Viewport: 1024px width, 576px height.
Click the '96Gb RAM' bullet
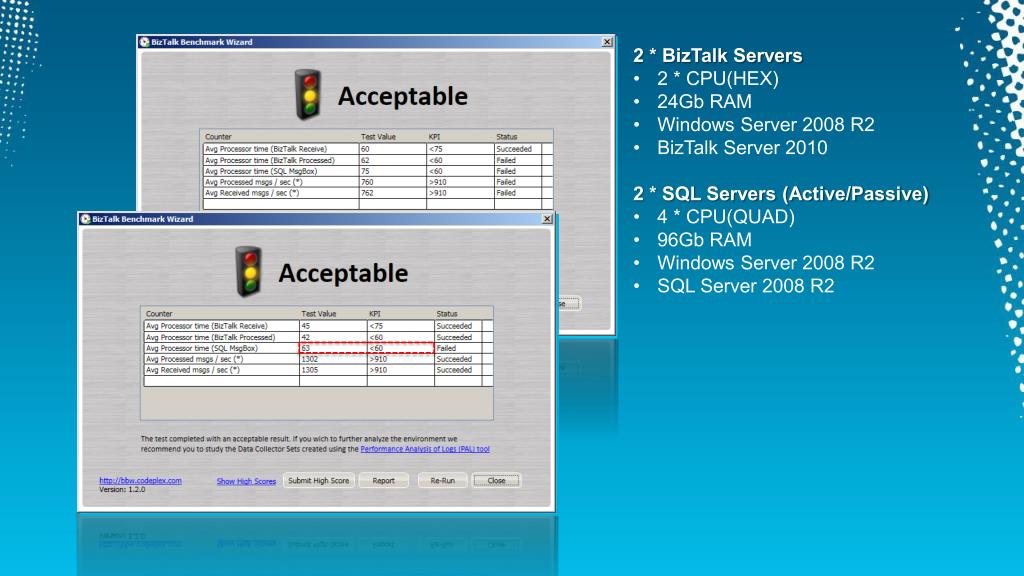(x=704, y=240)
